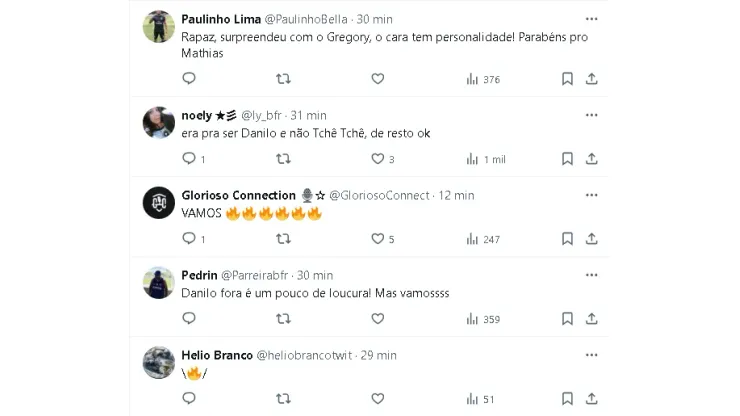Click Pedrin's profile avatar
The width and height of the screenshot is (740, 416).
[159, 283]
